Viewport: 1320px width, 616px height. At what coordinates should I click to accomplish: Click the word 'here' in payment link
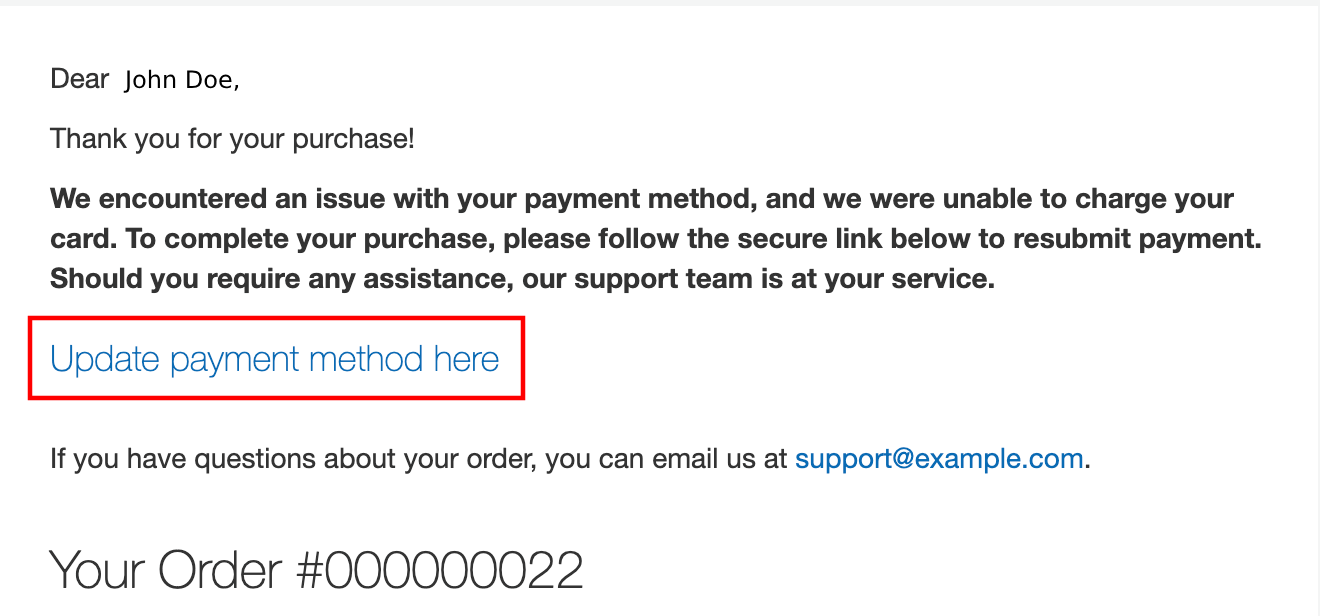(466, 359)
